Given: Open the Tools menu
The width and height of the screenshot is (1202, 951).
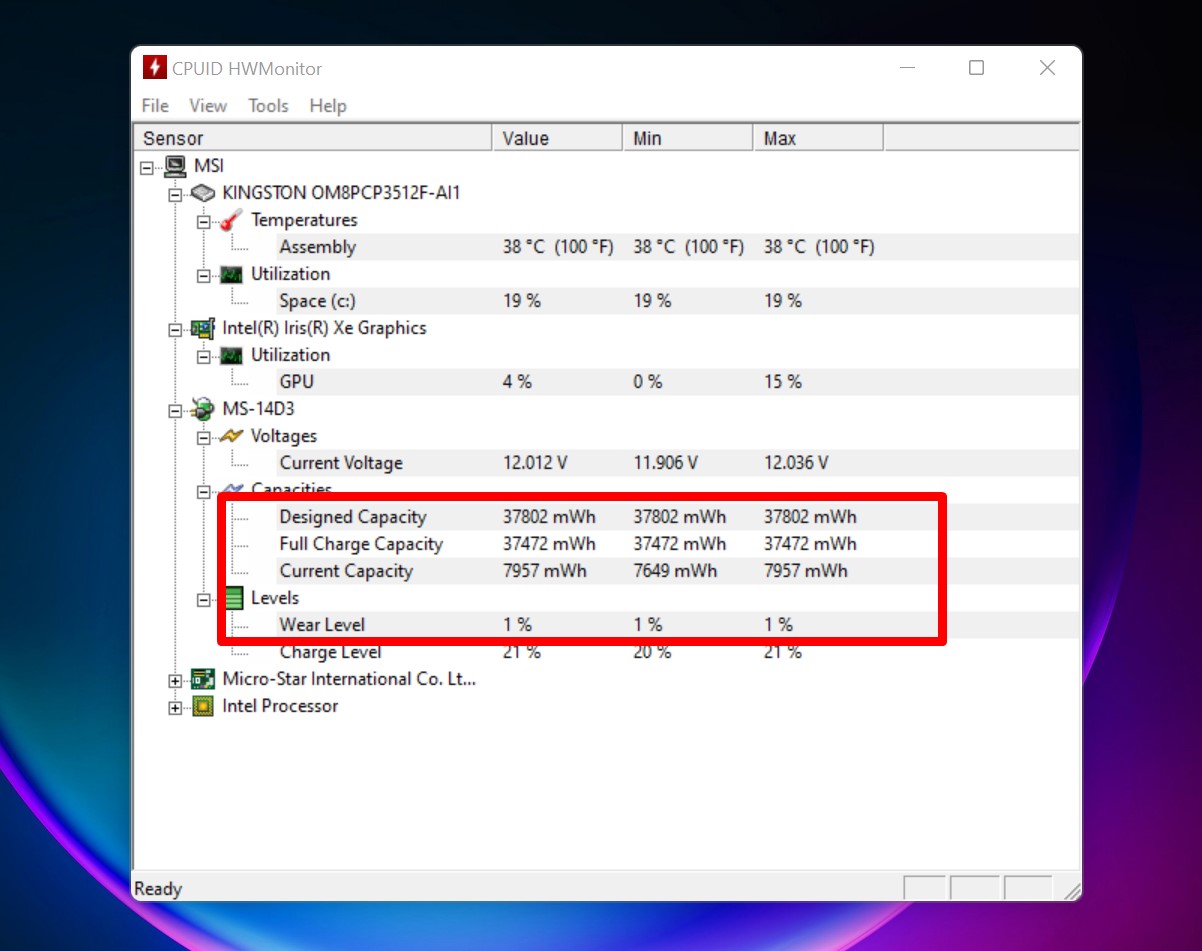Looking at the screenshot, I should click(x=268, y=106).
